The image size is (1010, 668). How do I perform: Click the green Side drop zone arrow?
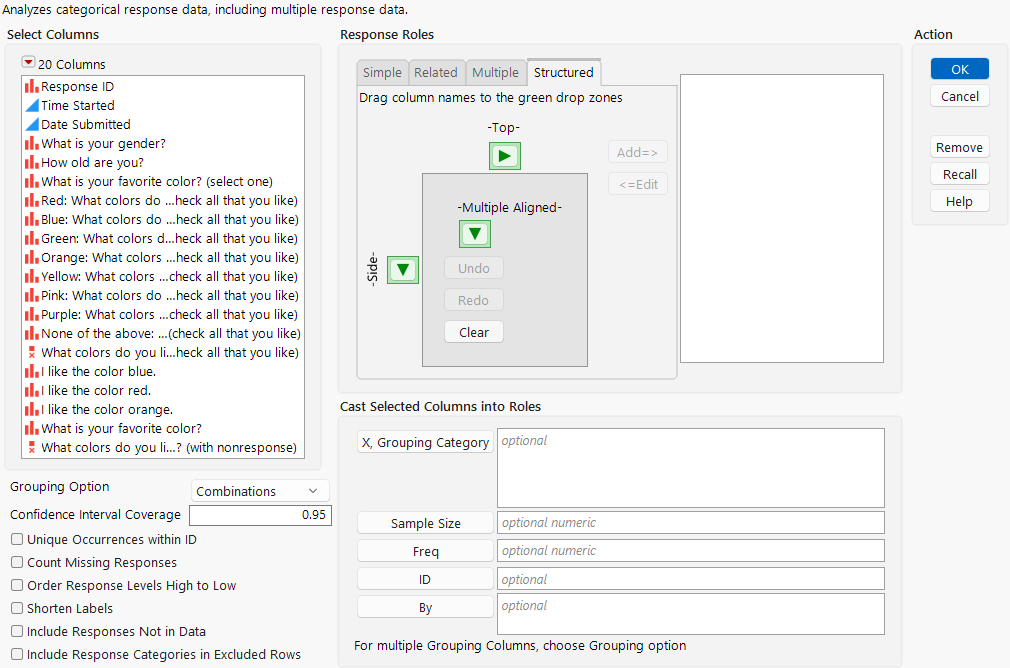pos(402,270)
